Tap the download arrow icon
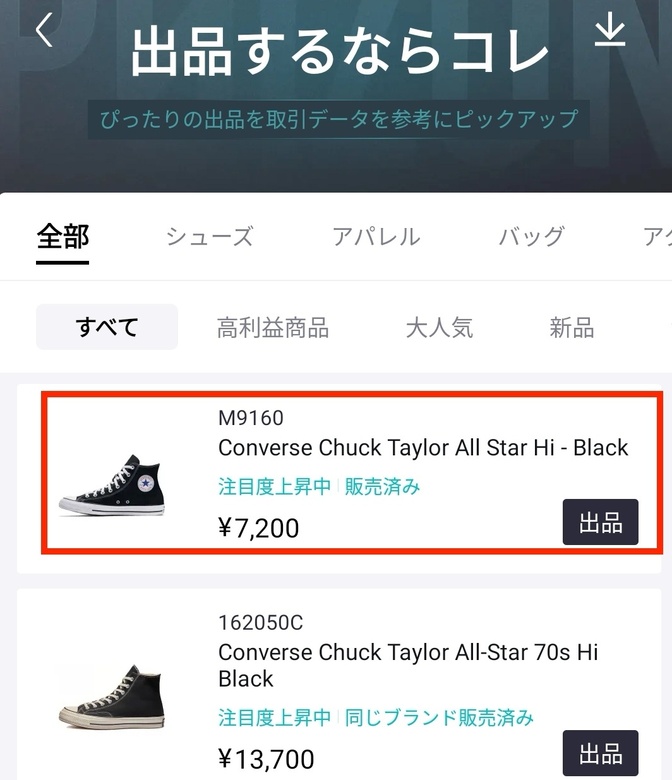The width and height of the screenshot is (672, 780). [x=610, y=28]
